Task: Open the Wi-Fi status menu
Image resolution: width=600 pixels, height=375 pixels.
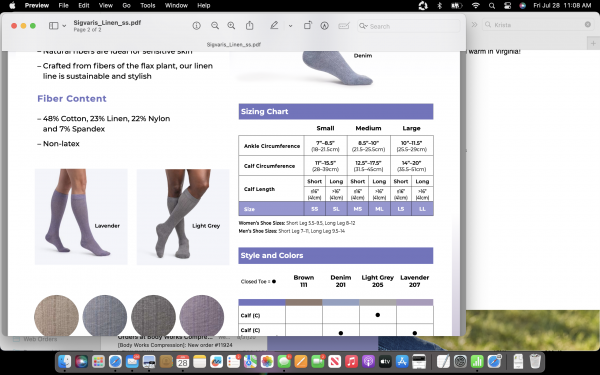Action: pos(476,5)
